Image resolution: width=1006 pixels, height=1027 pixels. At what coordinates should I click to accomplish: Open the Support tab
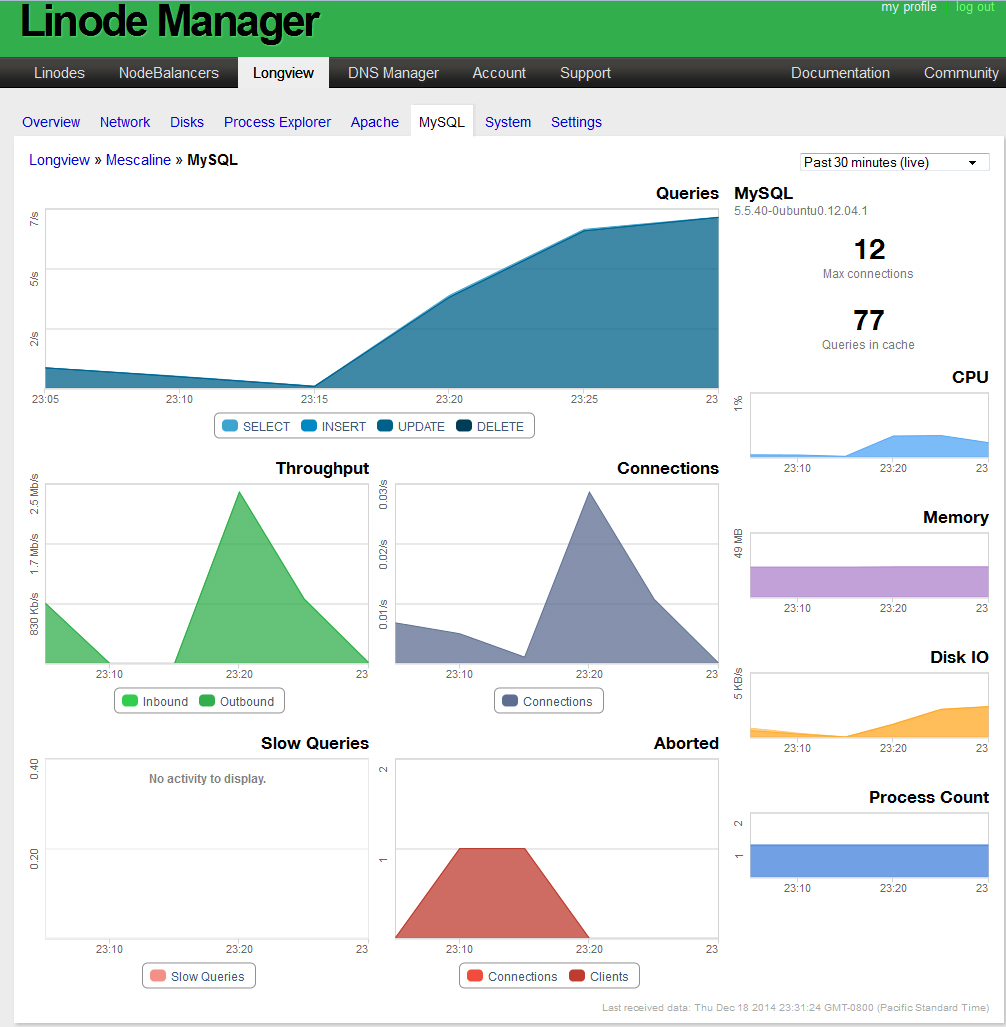[585, 73]
